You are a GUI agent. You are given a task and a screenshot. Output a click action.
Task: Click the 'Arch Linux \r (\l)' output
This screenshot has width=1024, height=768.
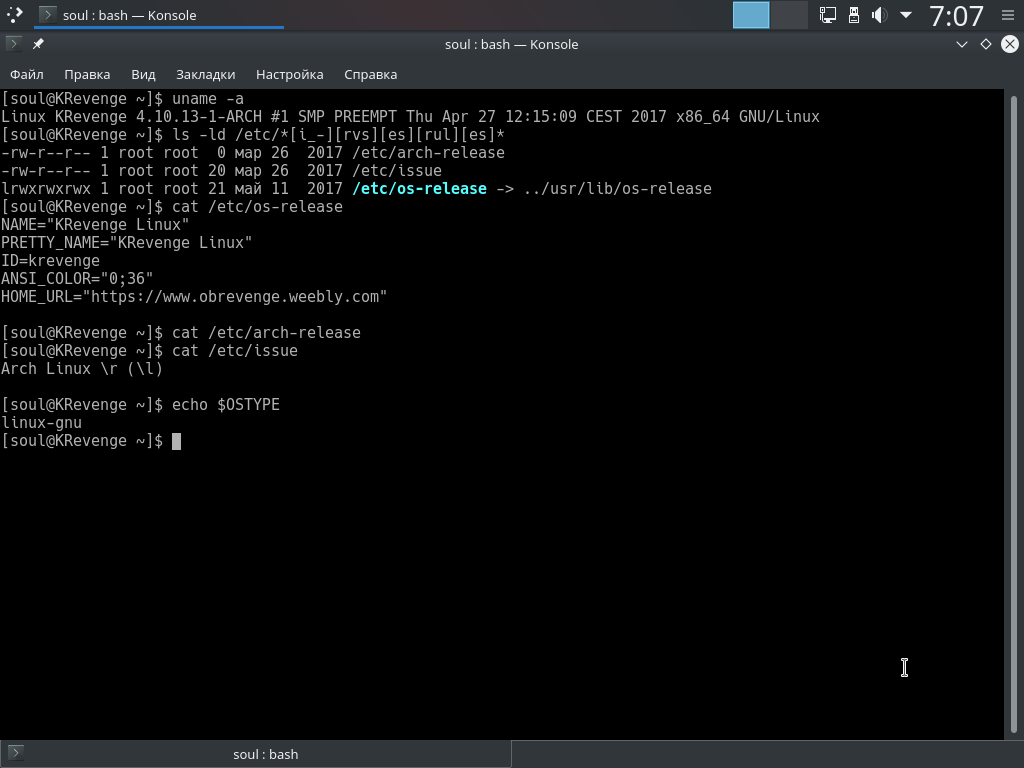pos(82,368)
